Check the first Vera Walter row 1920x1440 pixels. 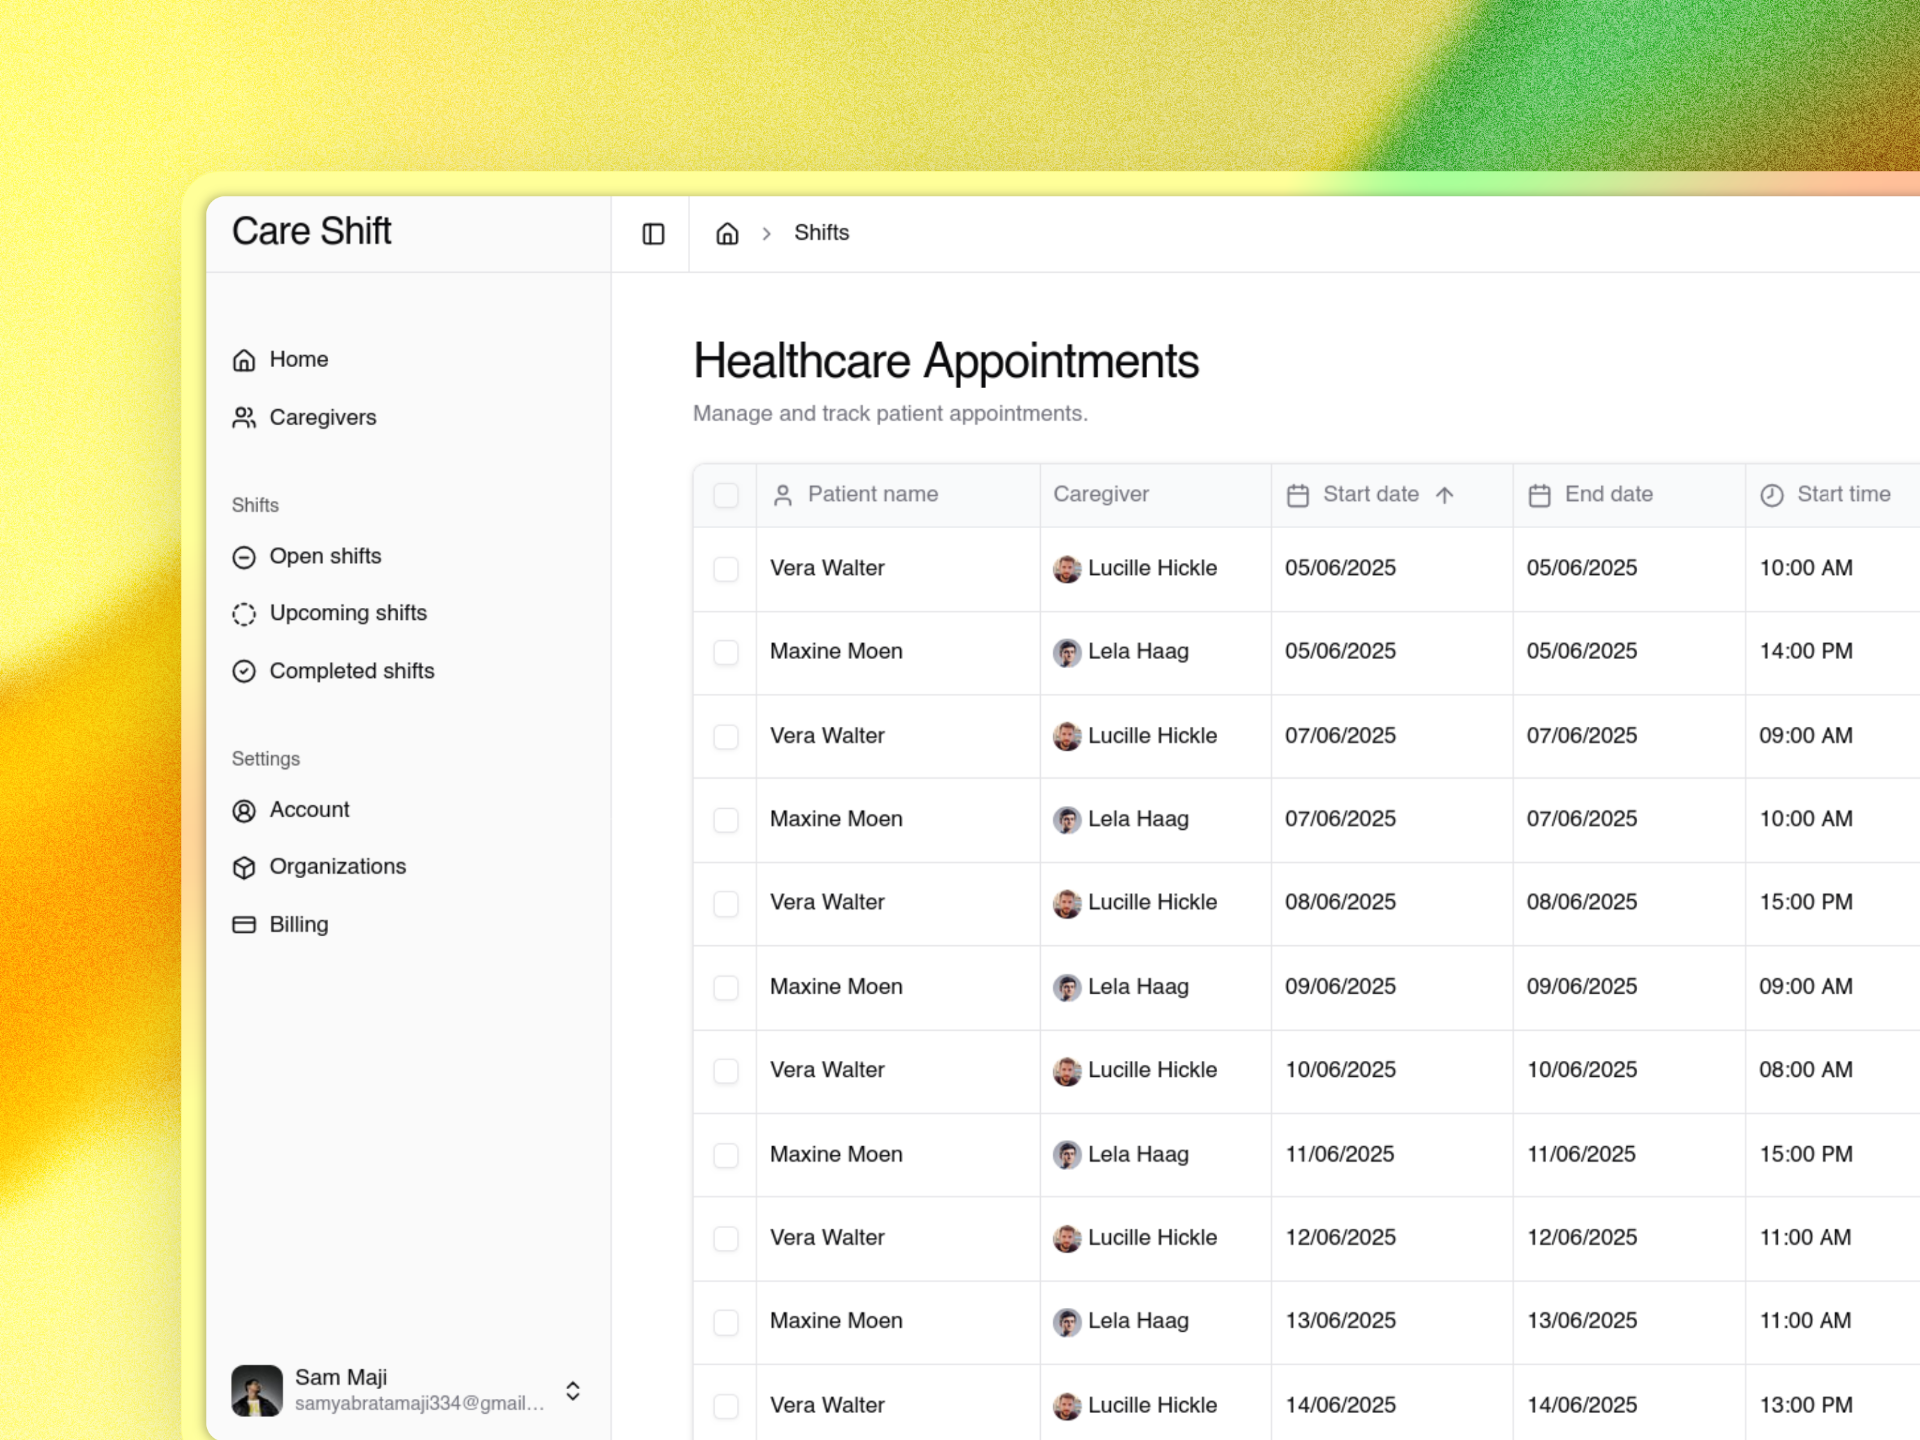[726, 569]
